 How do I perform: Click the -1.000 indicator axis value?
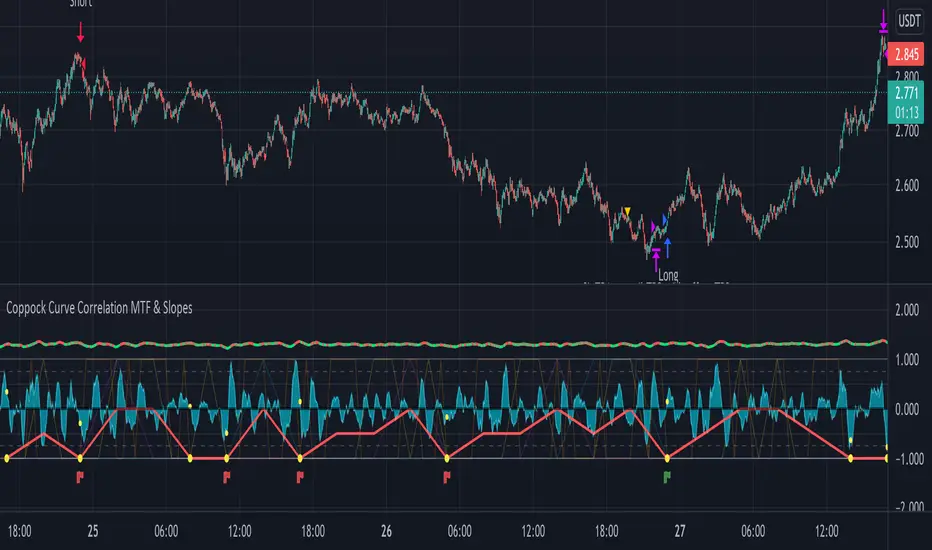(908, 459)
